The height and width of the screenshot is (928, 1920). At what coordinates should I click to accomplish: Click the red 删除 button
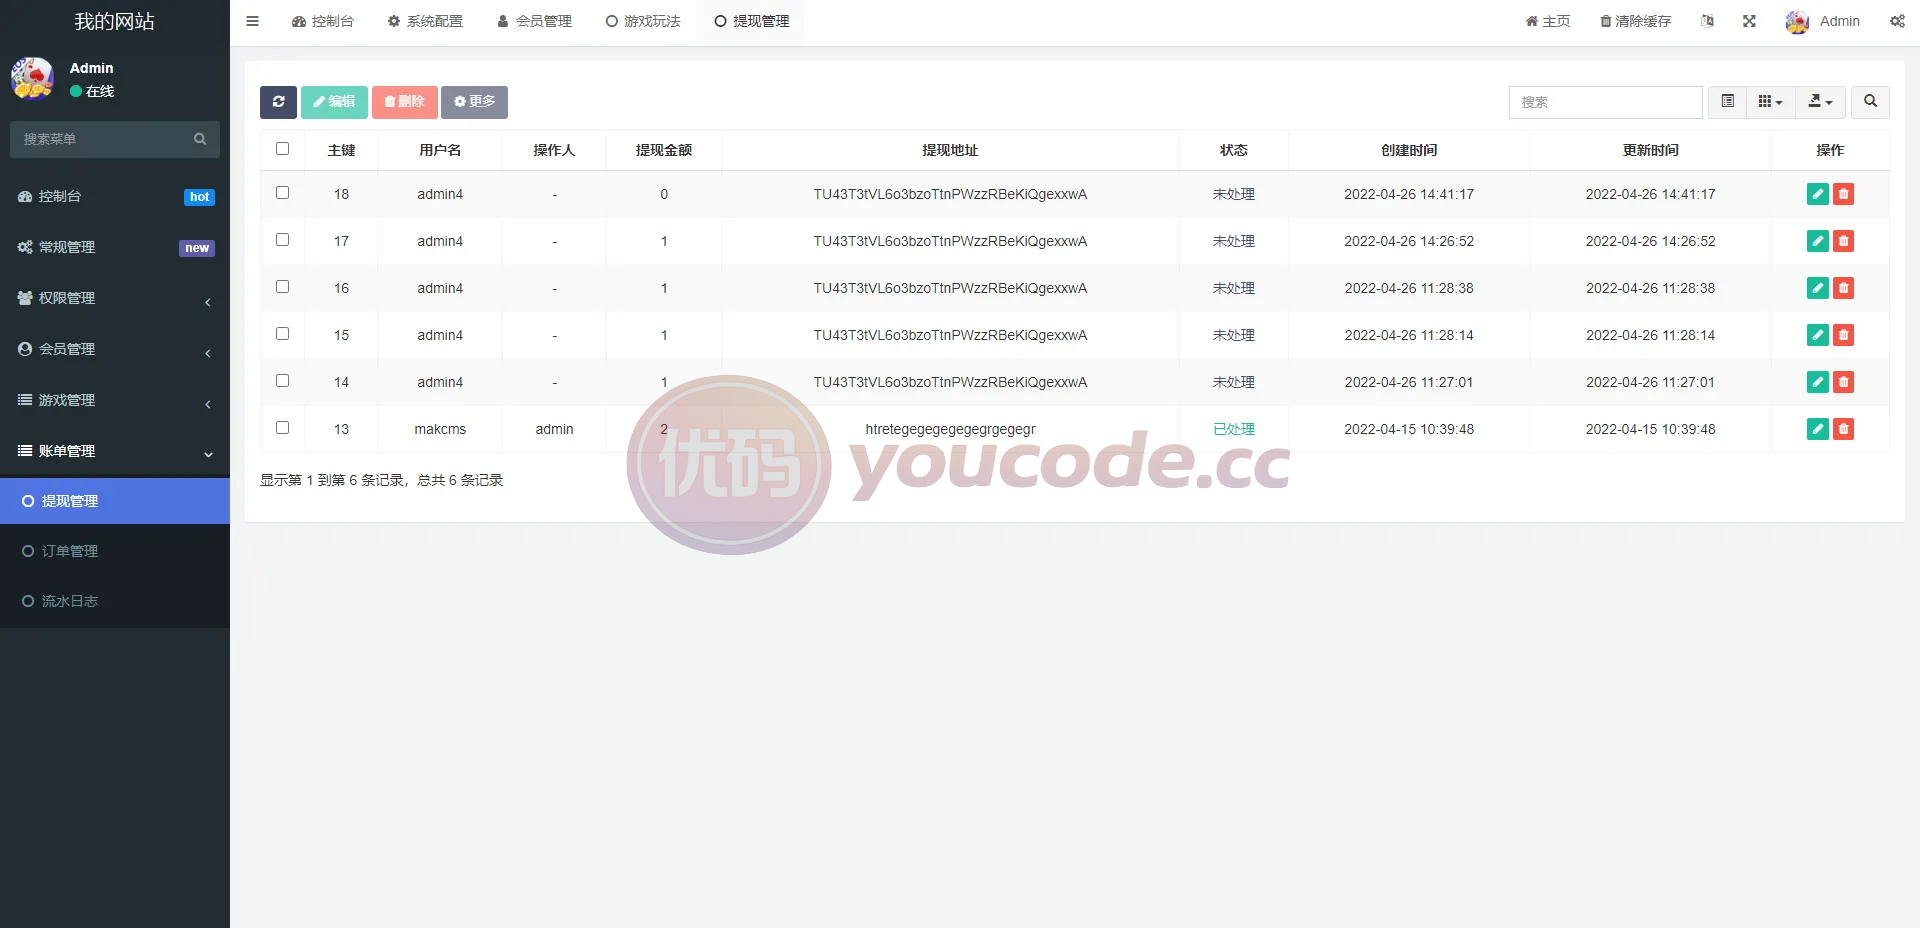tap(404, 102)
